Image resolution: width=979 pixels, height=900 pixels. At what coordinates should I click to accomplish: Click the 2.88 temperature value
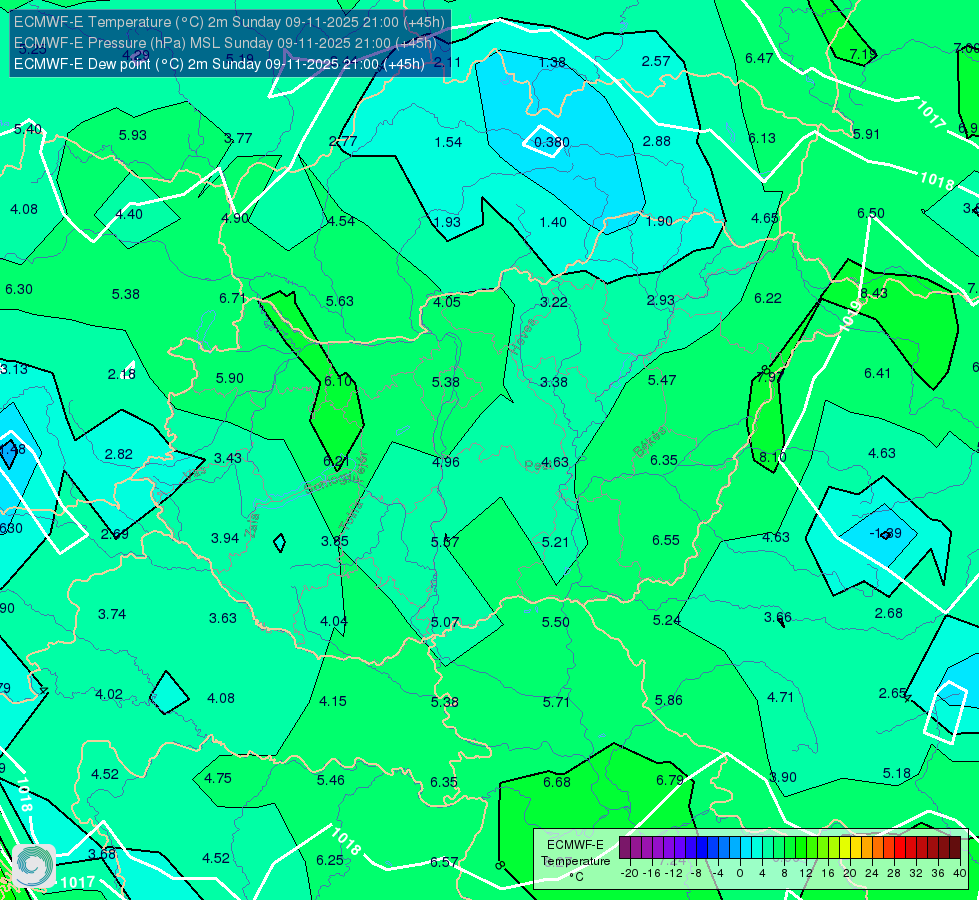tap(657, 141)
